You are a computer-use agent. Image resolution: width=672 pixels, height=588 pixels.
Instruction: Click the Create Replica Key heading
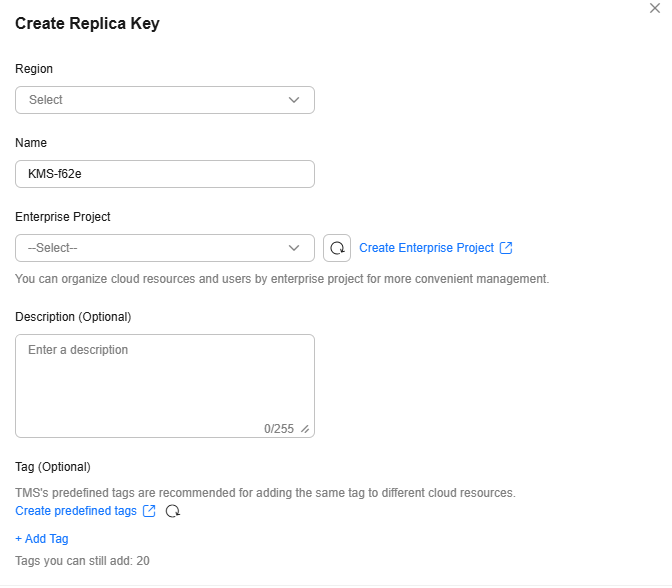[87, 24]
